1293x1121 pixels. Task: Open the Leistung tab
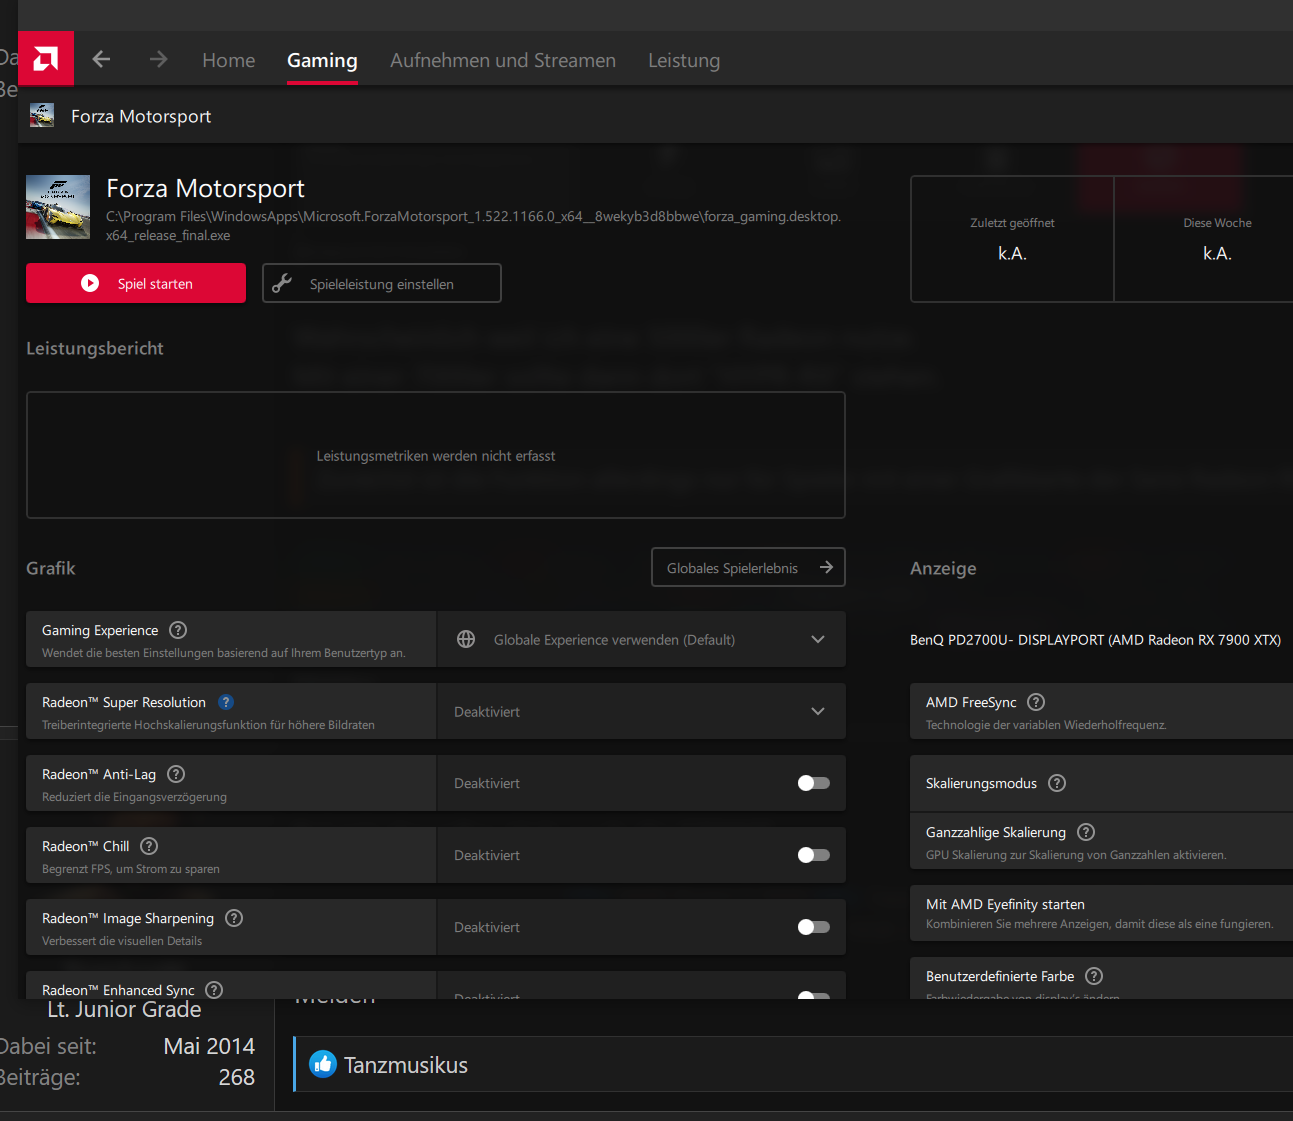pos(684,60)
